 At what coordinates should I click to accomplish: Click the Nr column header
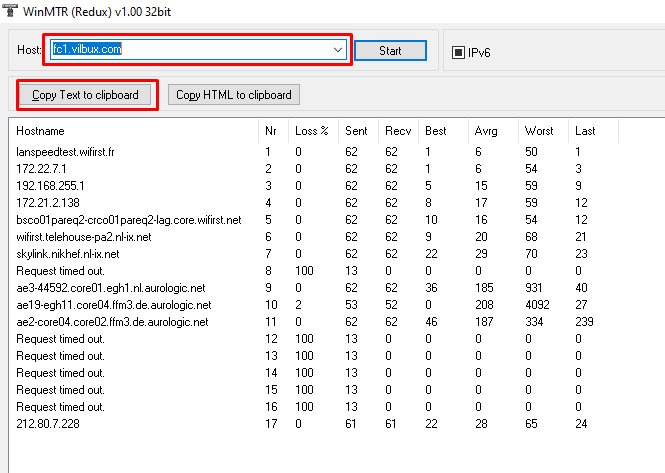click(273, 131)
